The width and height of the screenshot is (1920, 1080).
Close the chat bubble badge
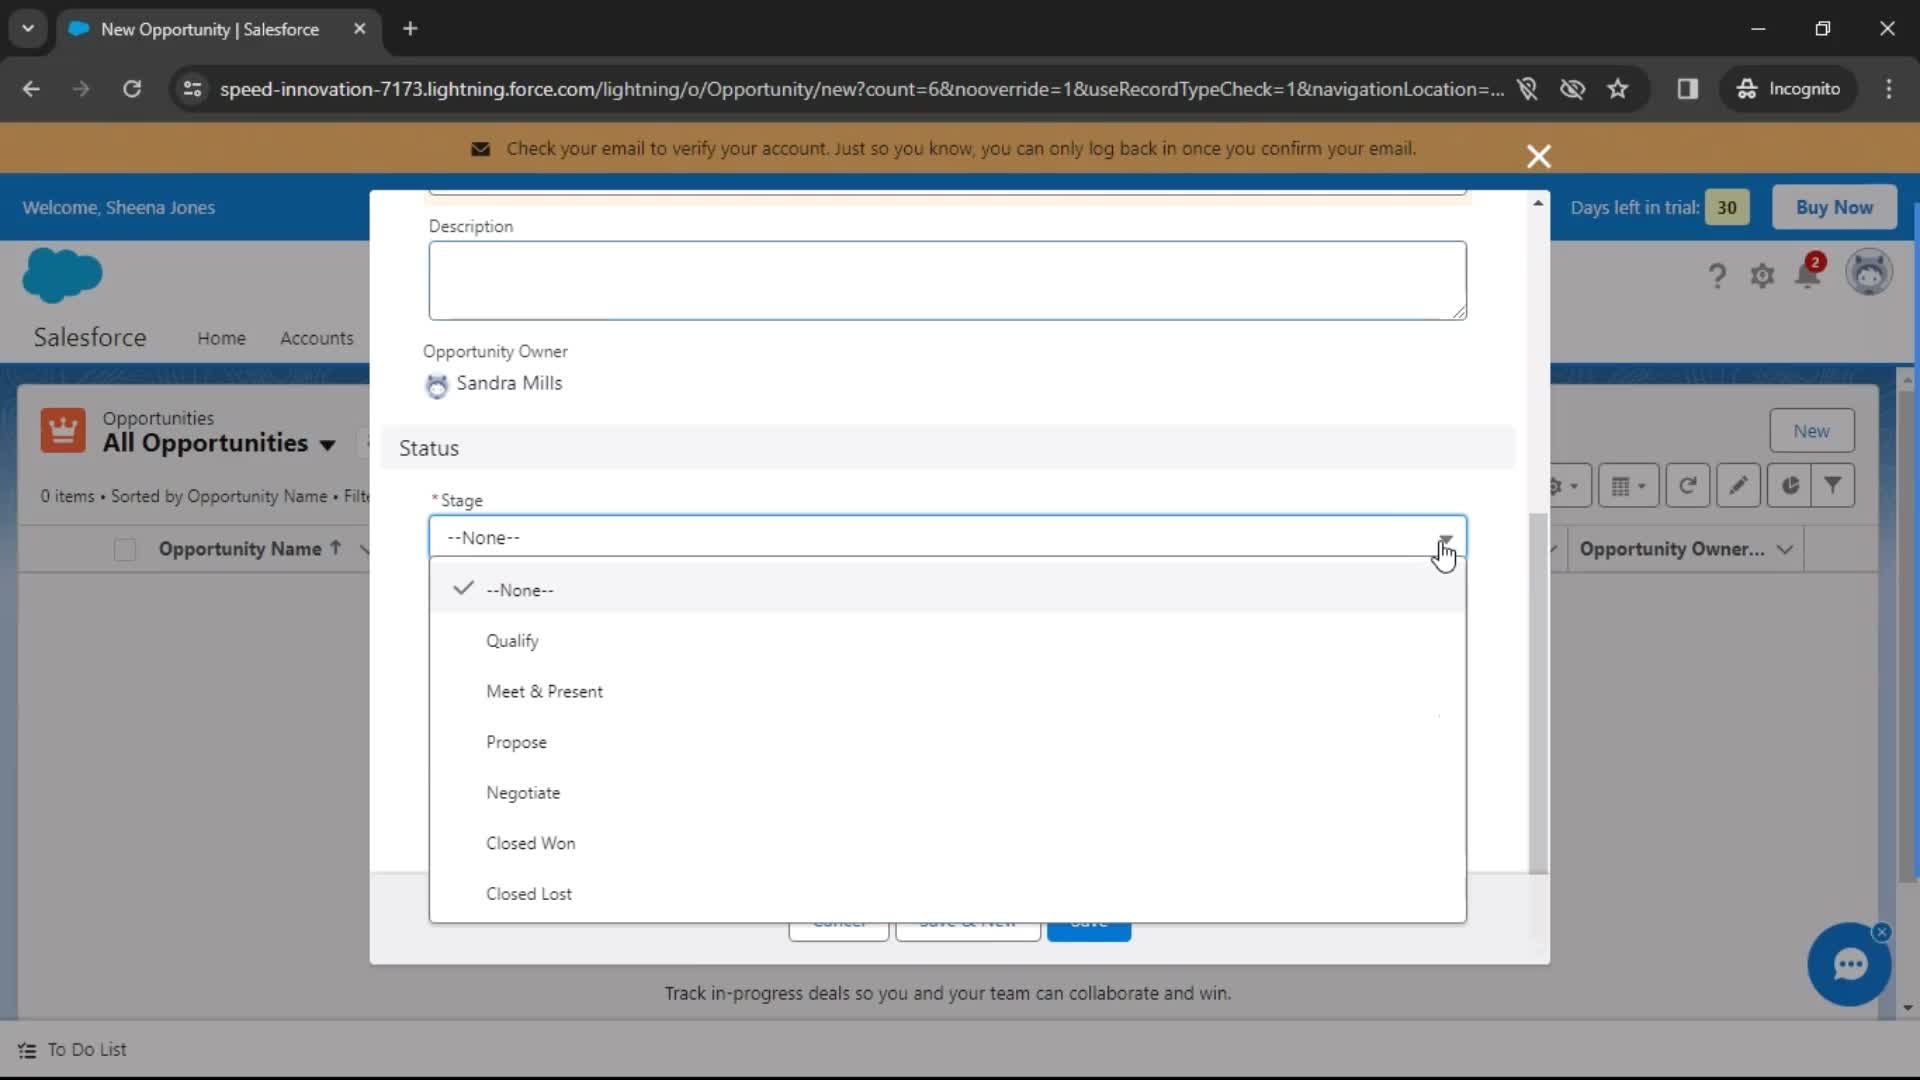pyautogui.click(x=1881, y=932)
